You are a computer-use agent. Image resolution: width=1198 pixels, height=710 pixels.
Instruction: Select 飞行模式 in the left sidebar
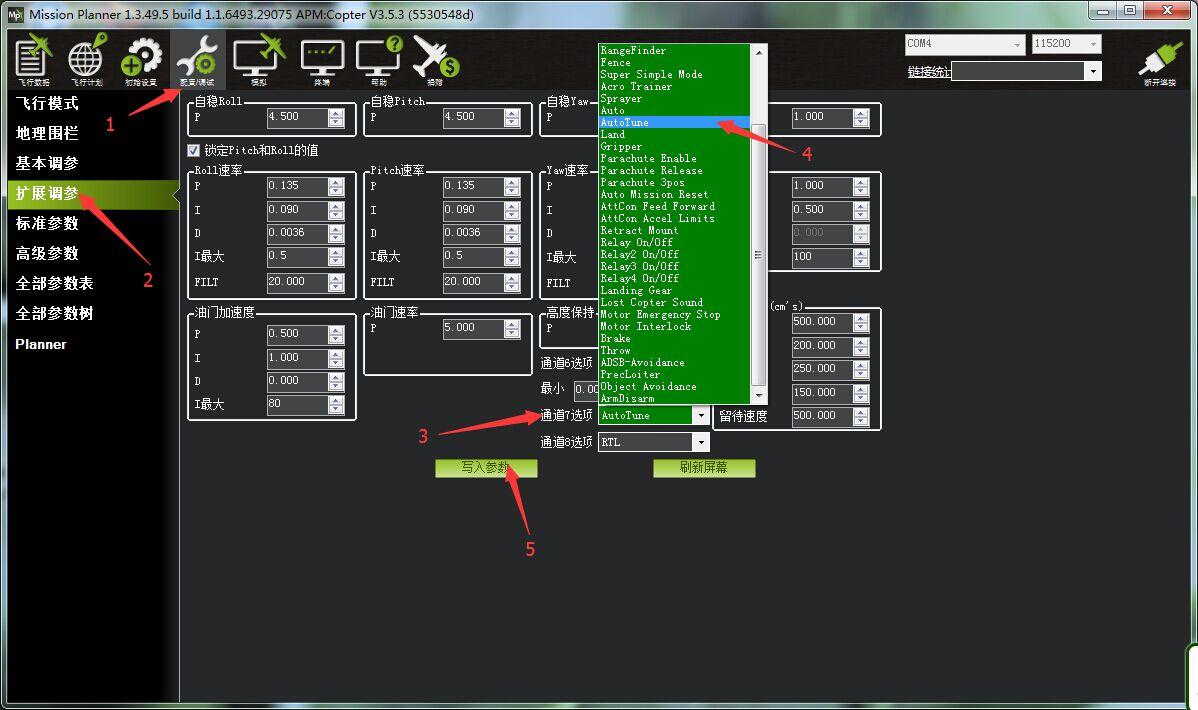pos(47,103)
